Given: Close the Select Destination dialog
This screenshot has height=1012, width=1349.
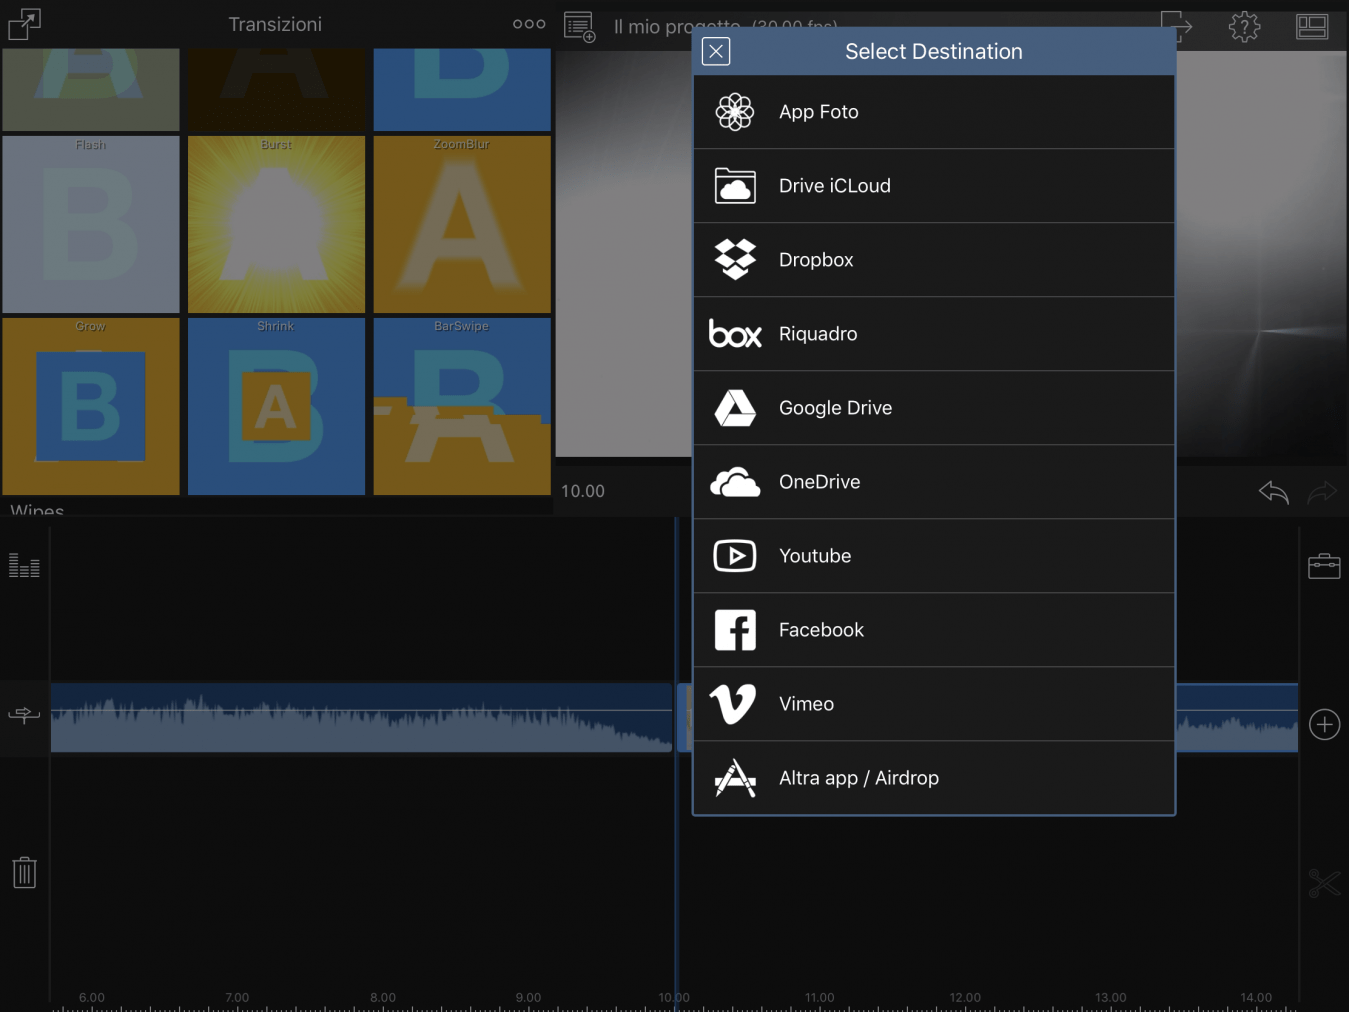Looking at the screenshot, I should [x=716, y=51].
